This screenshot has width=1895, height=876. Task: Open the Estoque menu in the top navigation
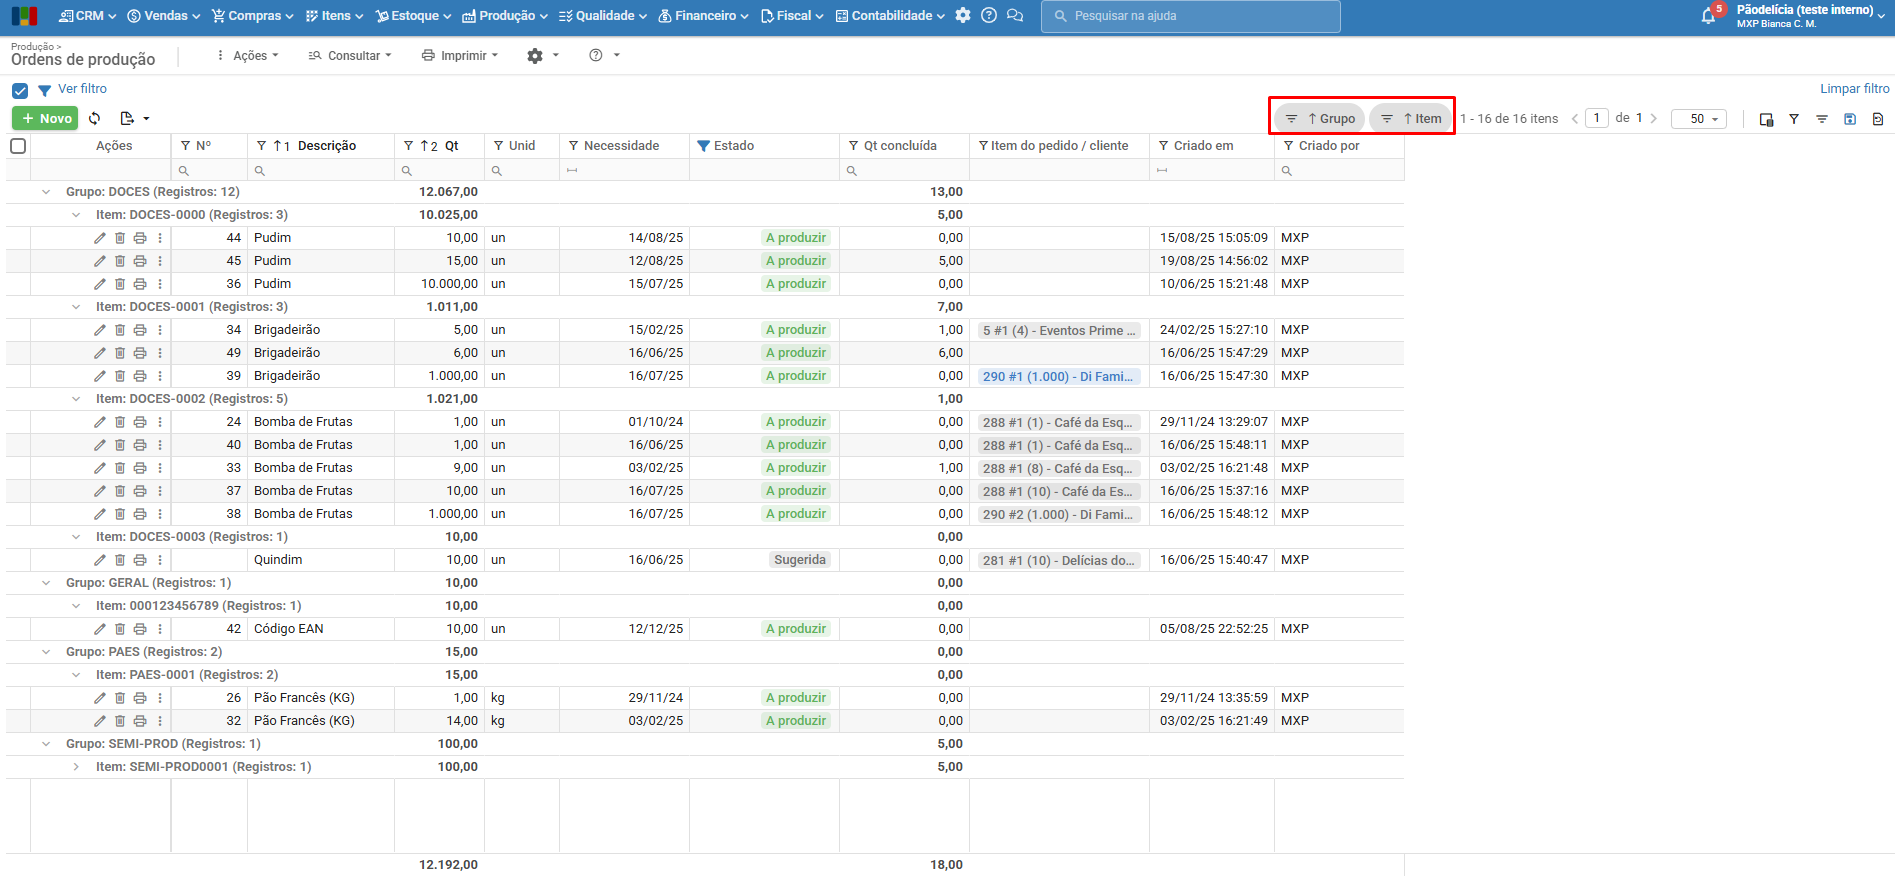(x=413, y=16)
